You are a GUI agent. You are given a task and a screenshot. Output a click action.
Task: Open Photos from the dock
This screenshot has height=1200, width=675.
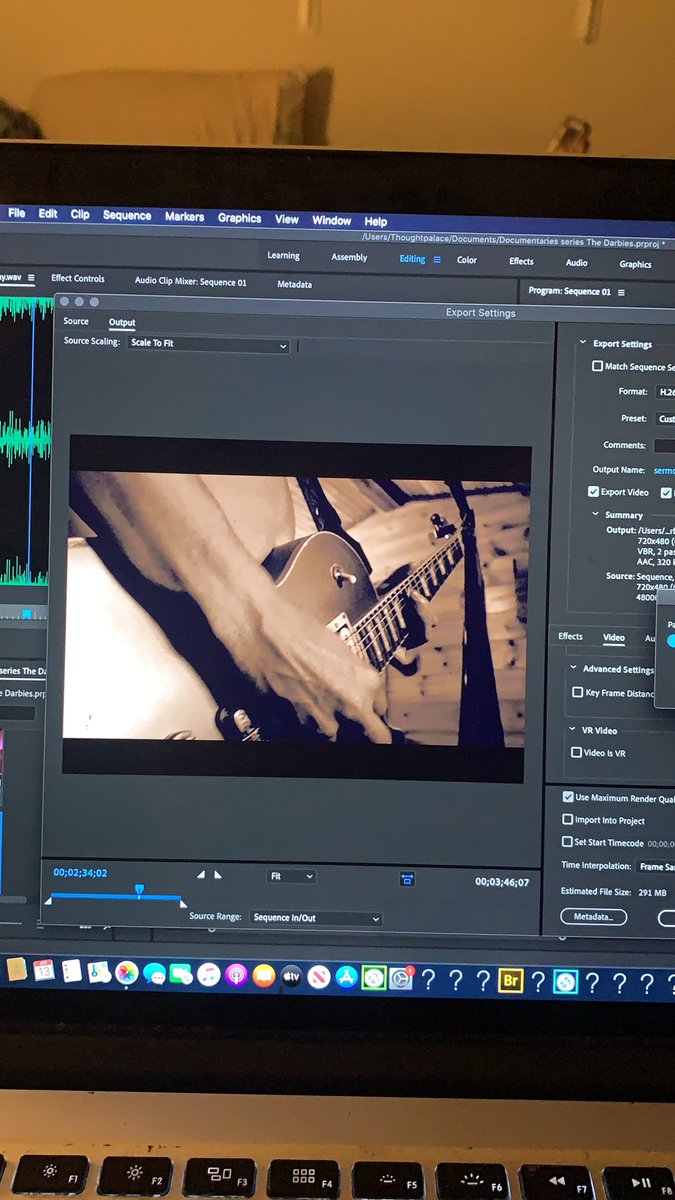126,973
